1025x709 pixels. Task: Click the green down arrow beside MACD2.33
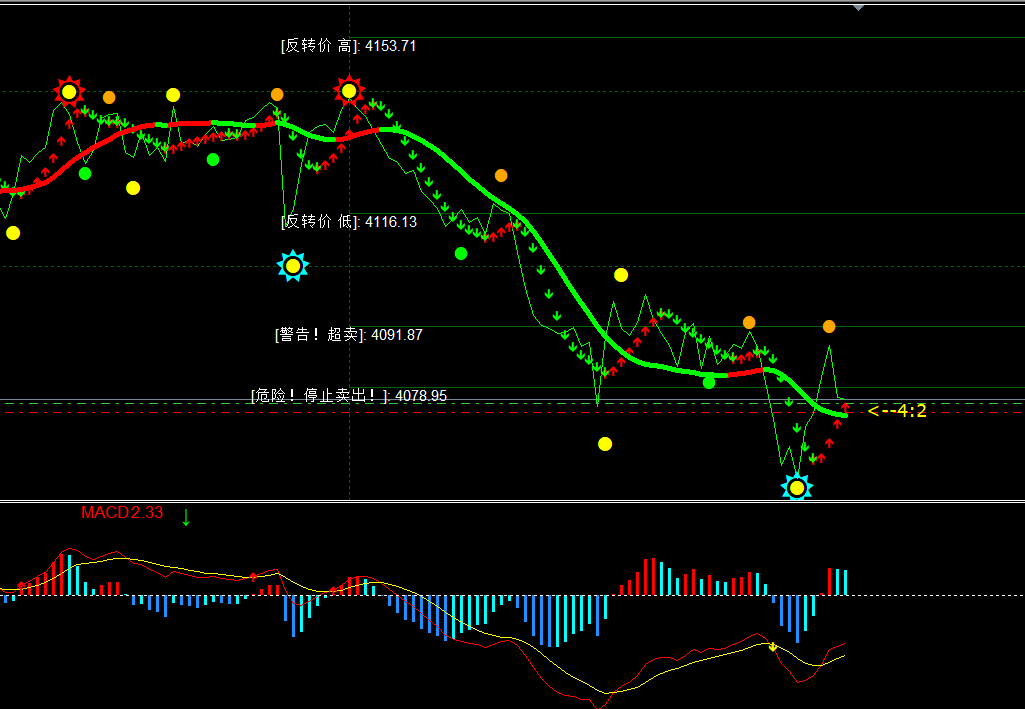[186, 517]
